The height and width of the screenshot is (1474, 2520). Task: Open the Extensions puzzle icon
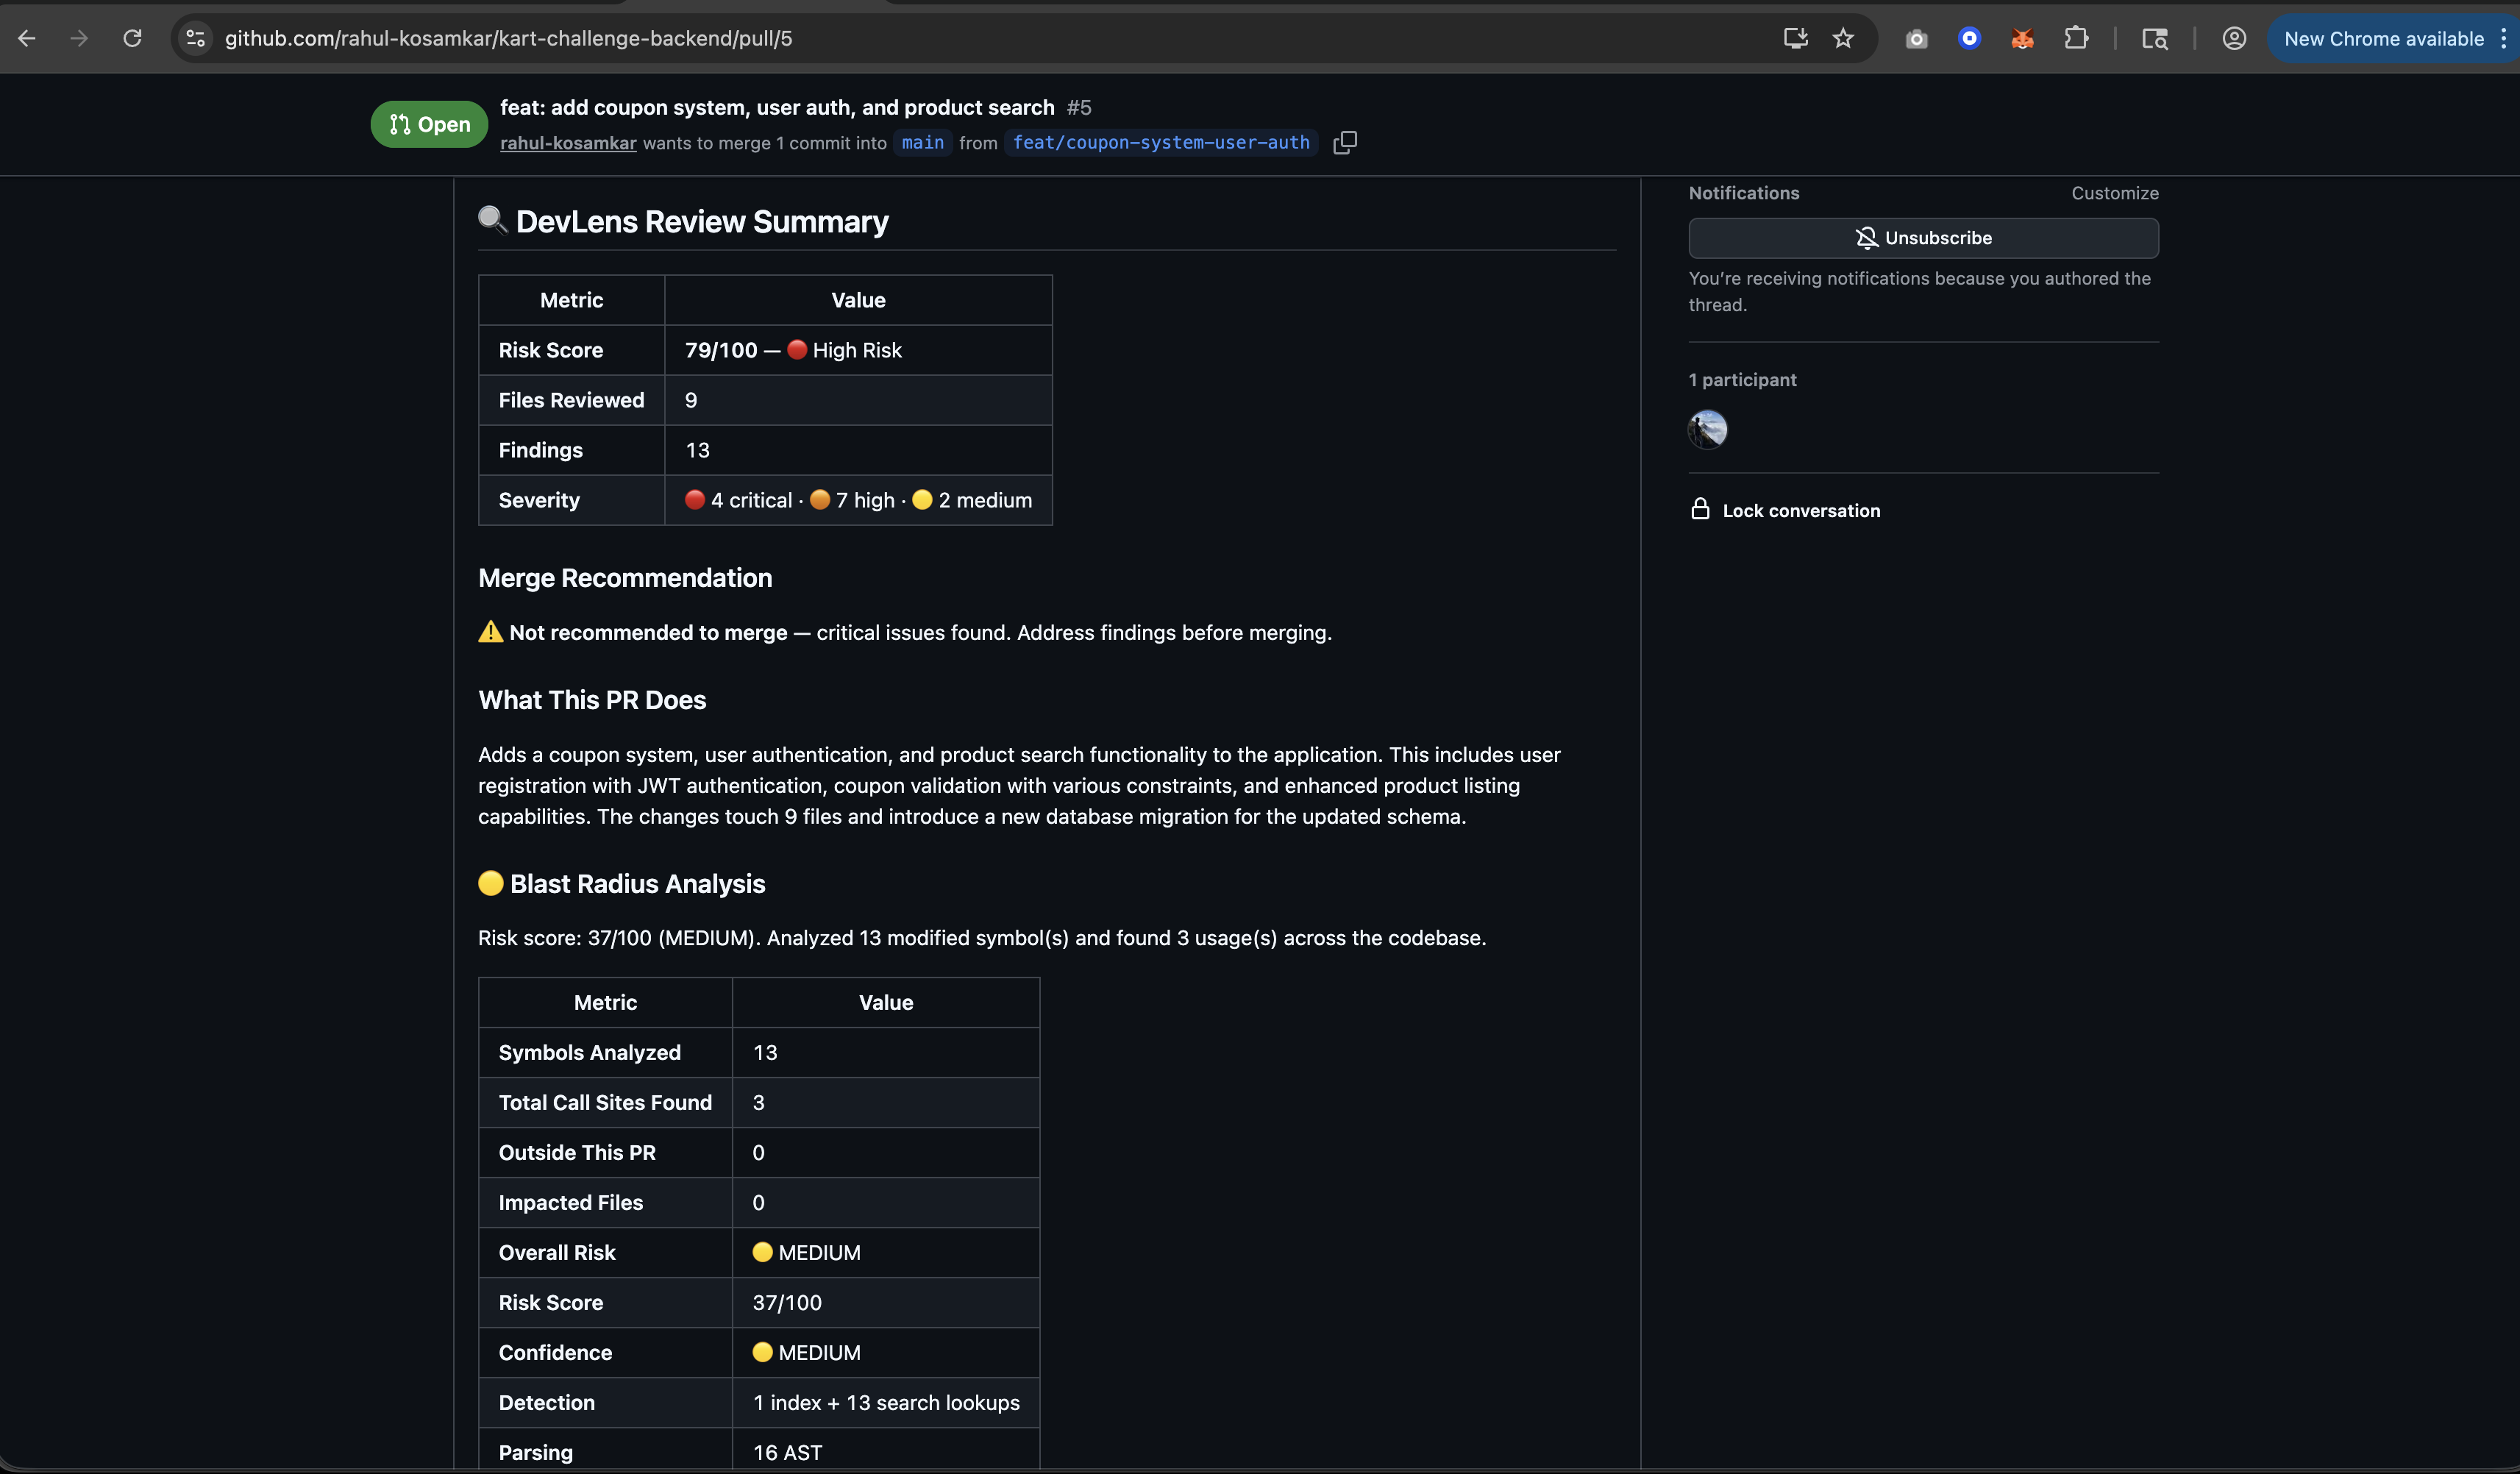tap(2076, 38)
